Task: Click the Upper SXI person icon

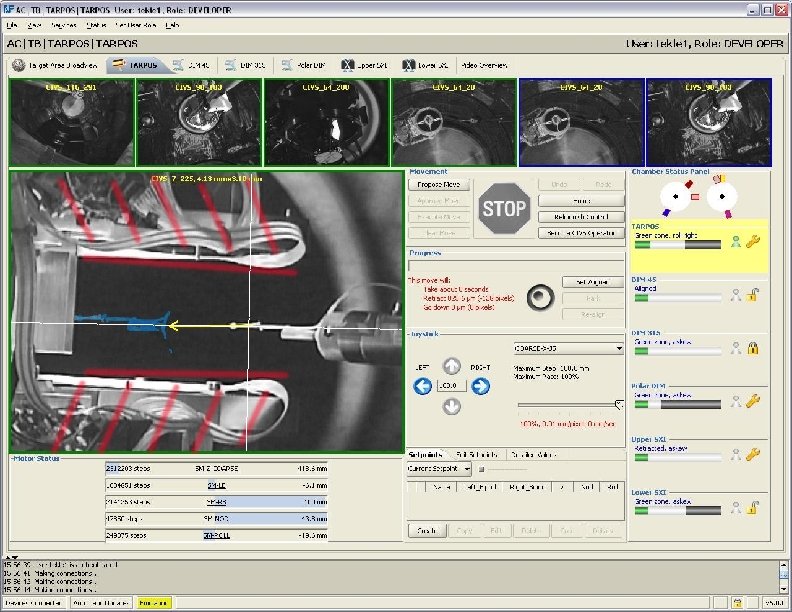Action: [736, 454]
